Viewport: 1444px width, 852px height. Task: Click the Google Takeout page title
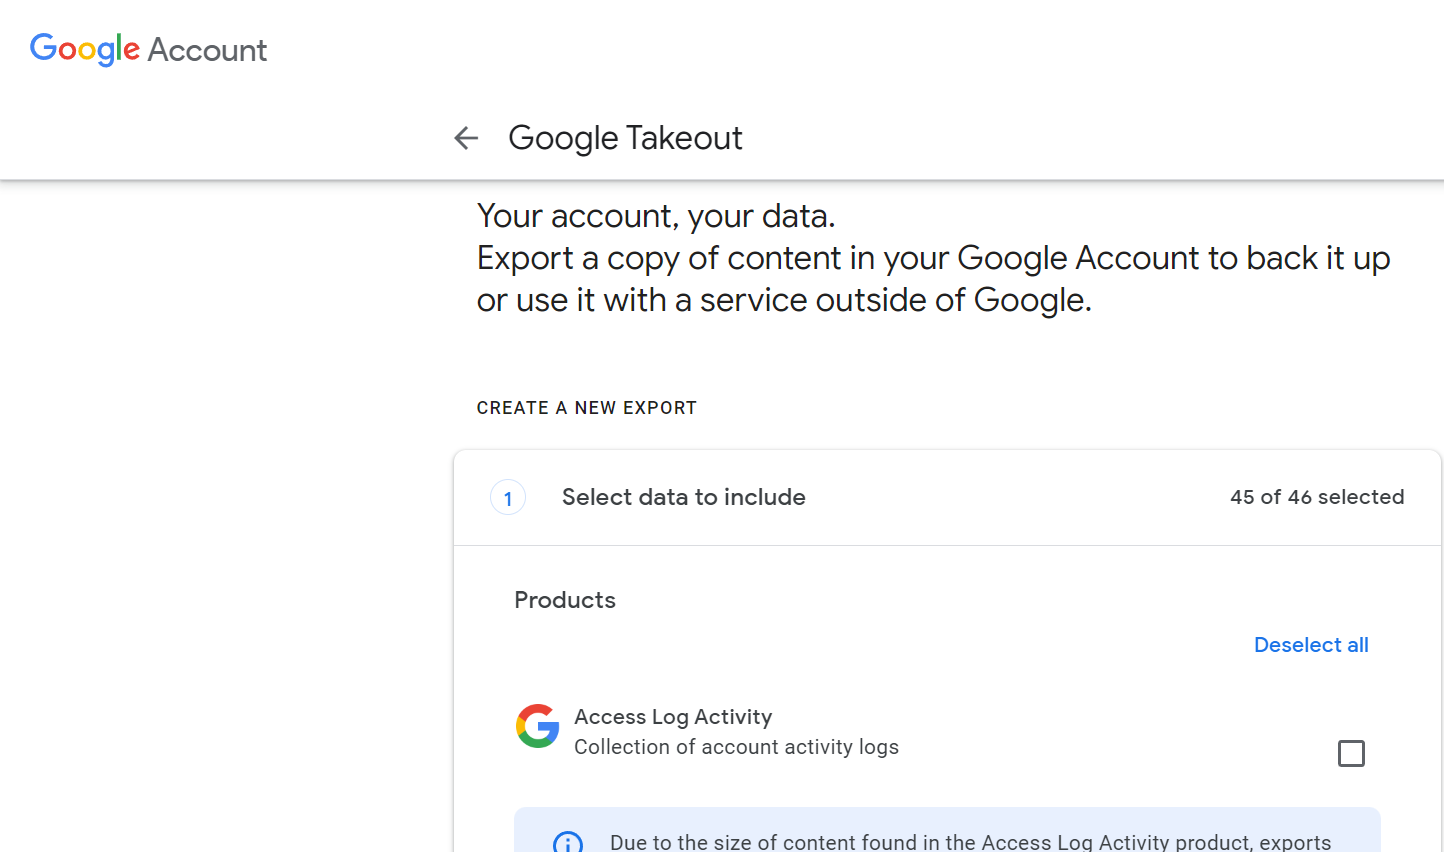(625, 138)
